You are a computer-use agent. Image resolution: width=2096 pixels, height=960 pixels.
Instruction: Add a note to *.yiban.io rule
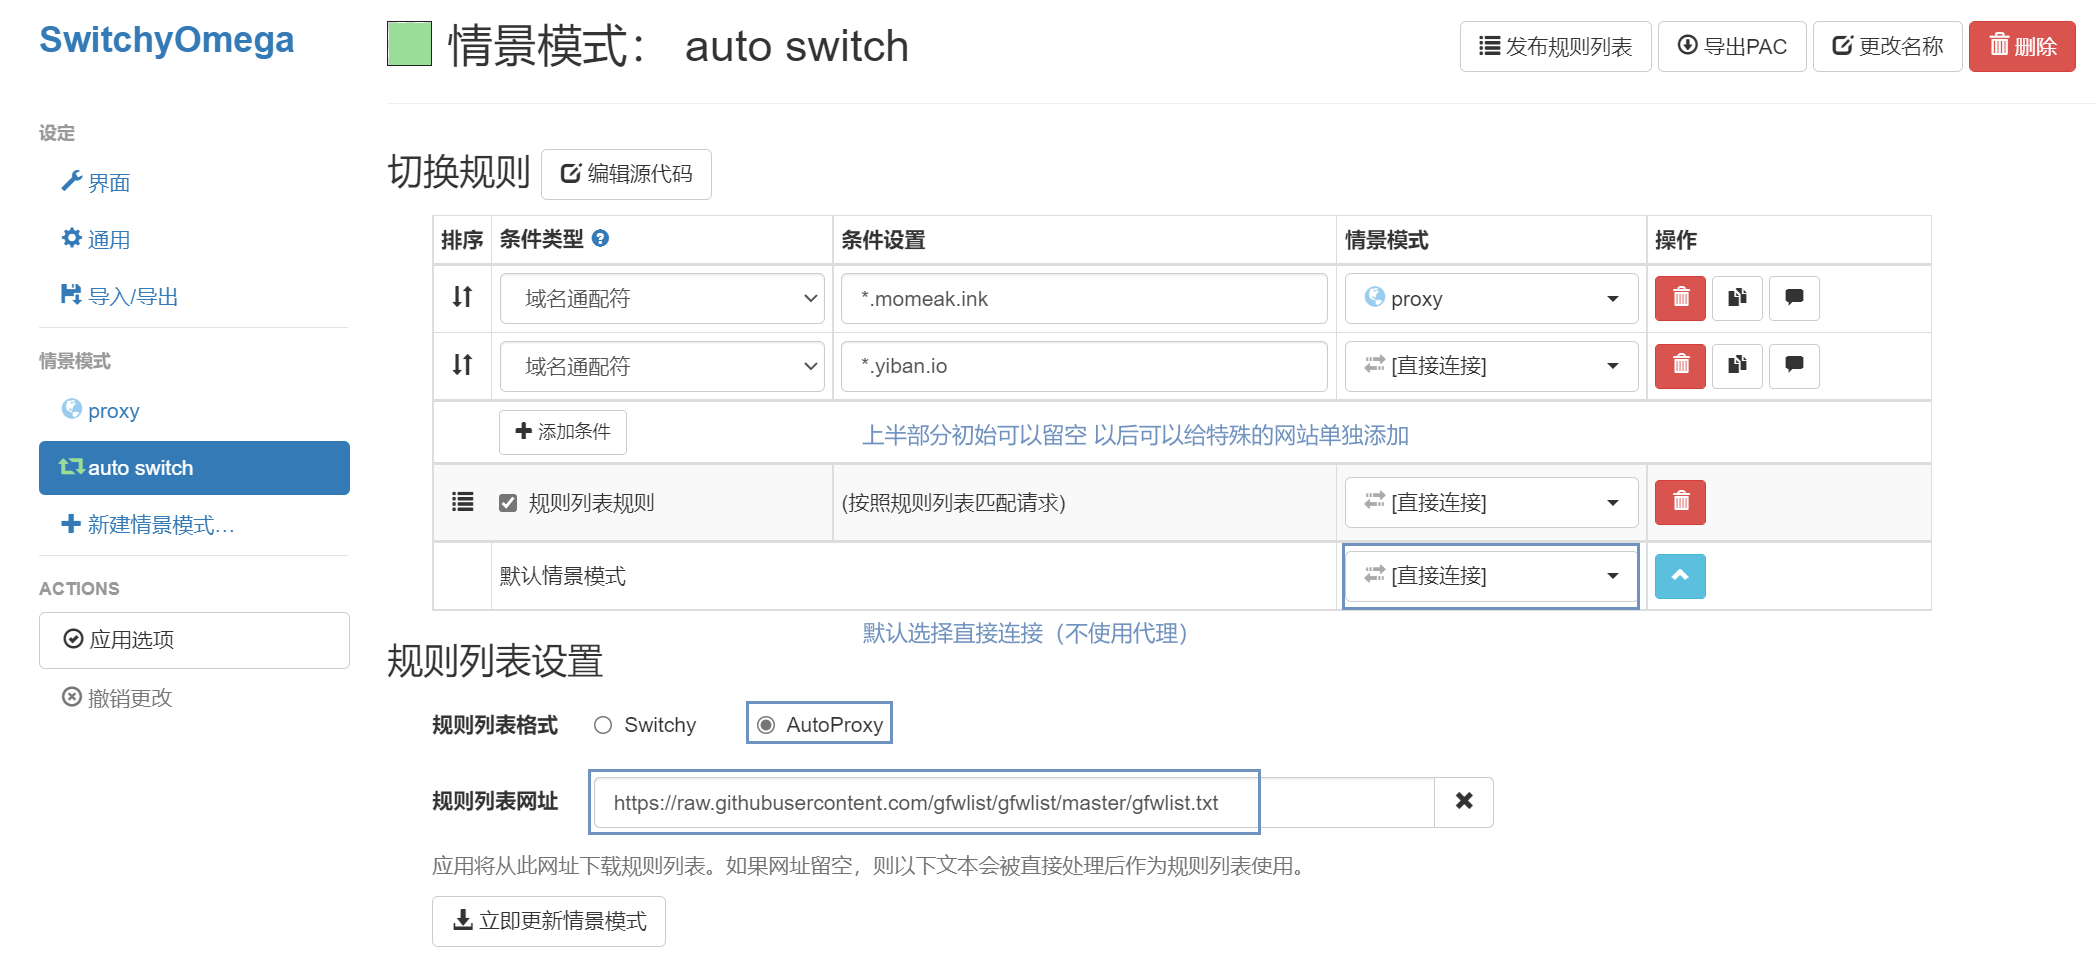click(1794, 366)
